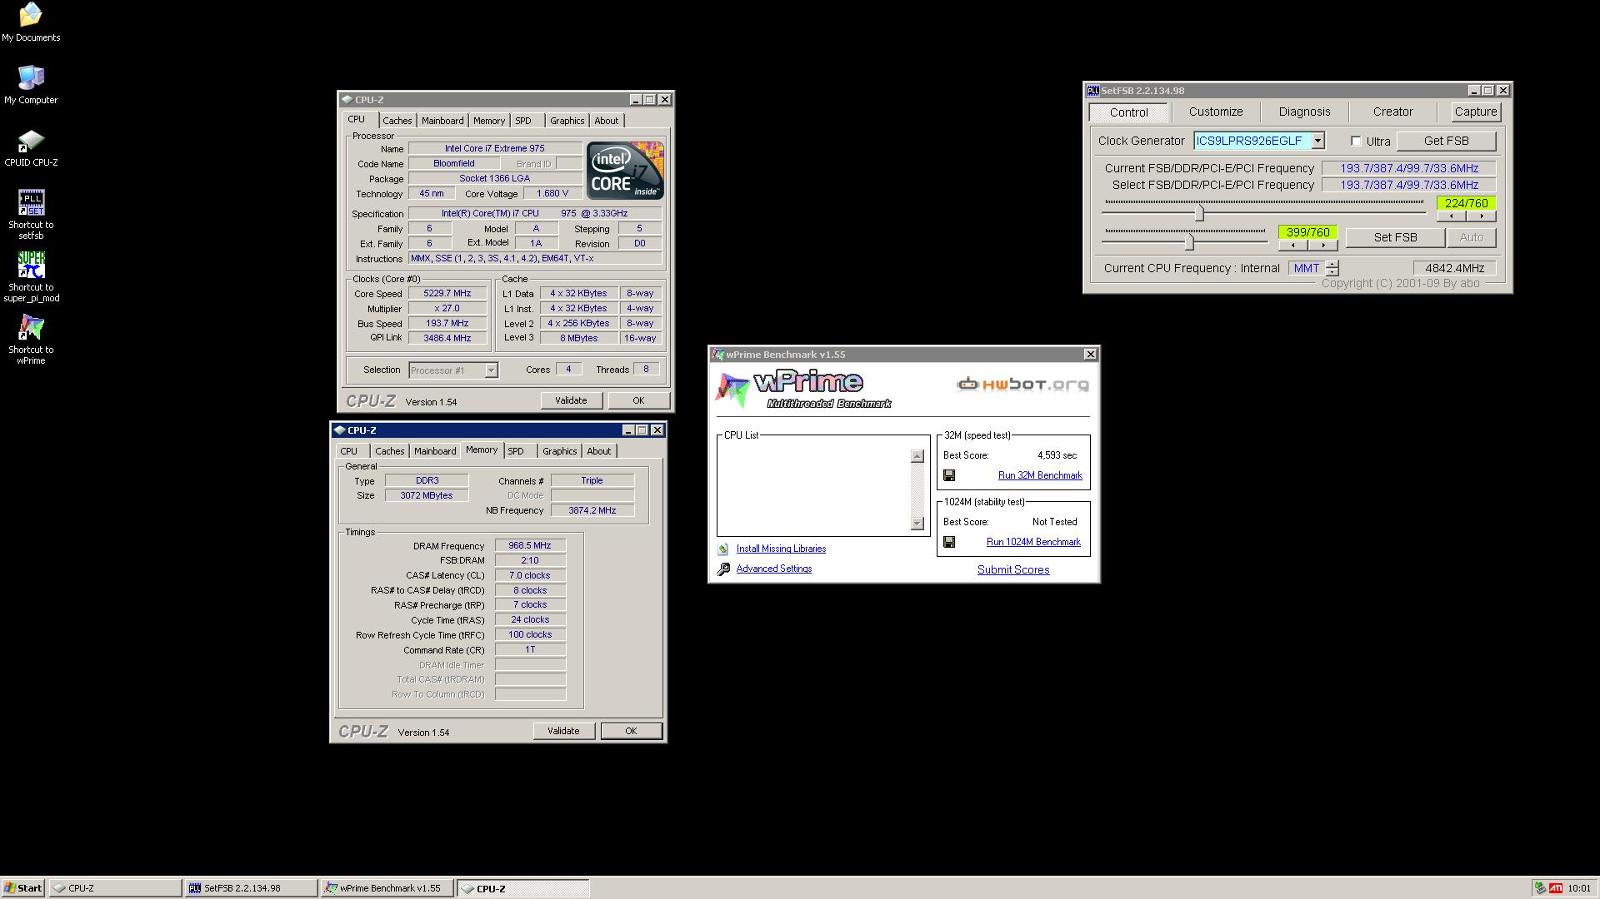Click the Set FSB button
Viewport: 1600px width, 899px height.
pyautogui.click(x=1395, y=237)
